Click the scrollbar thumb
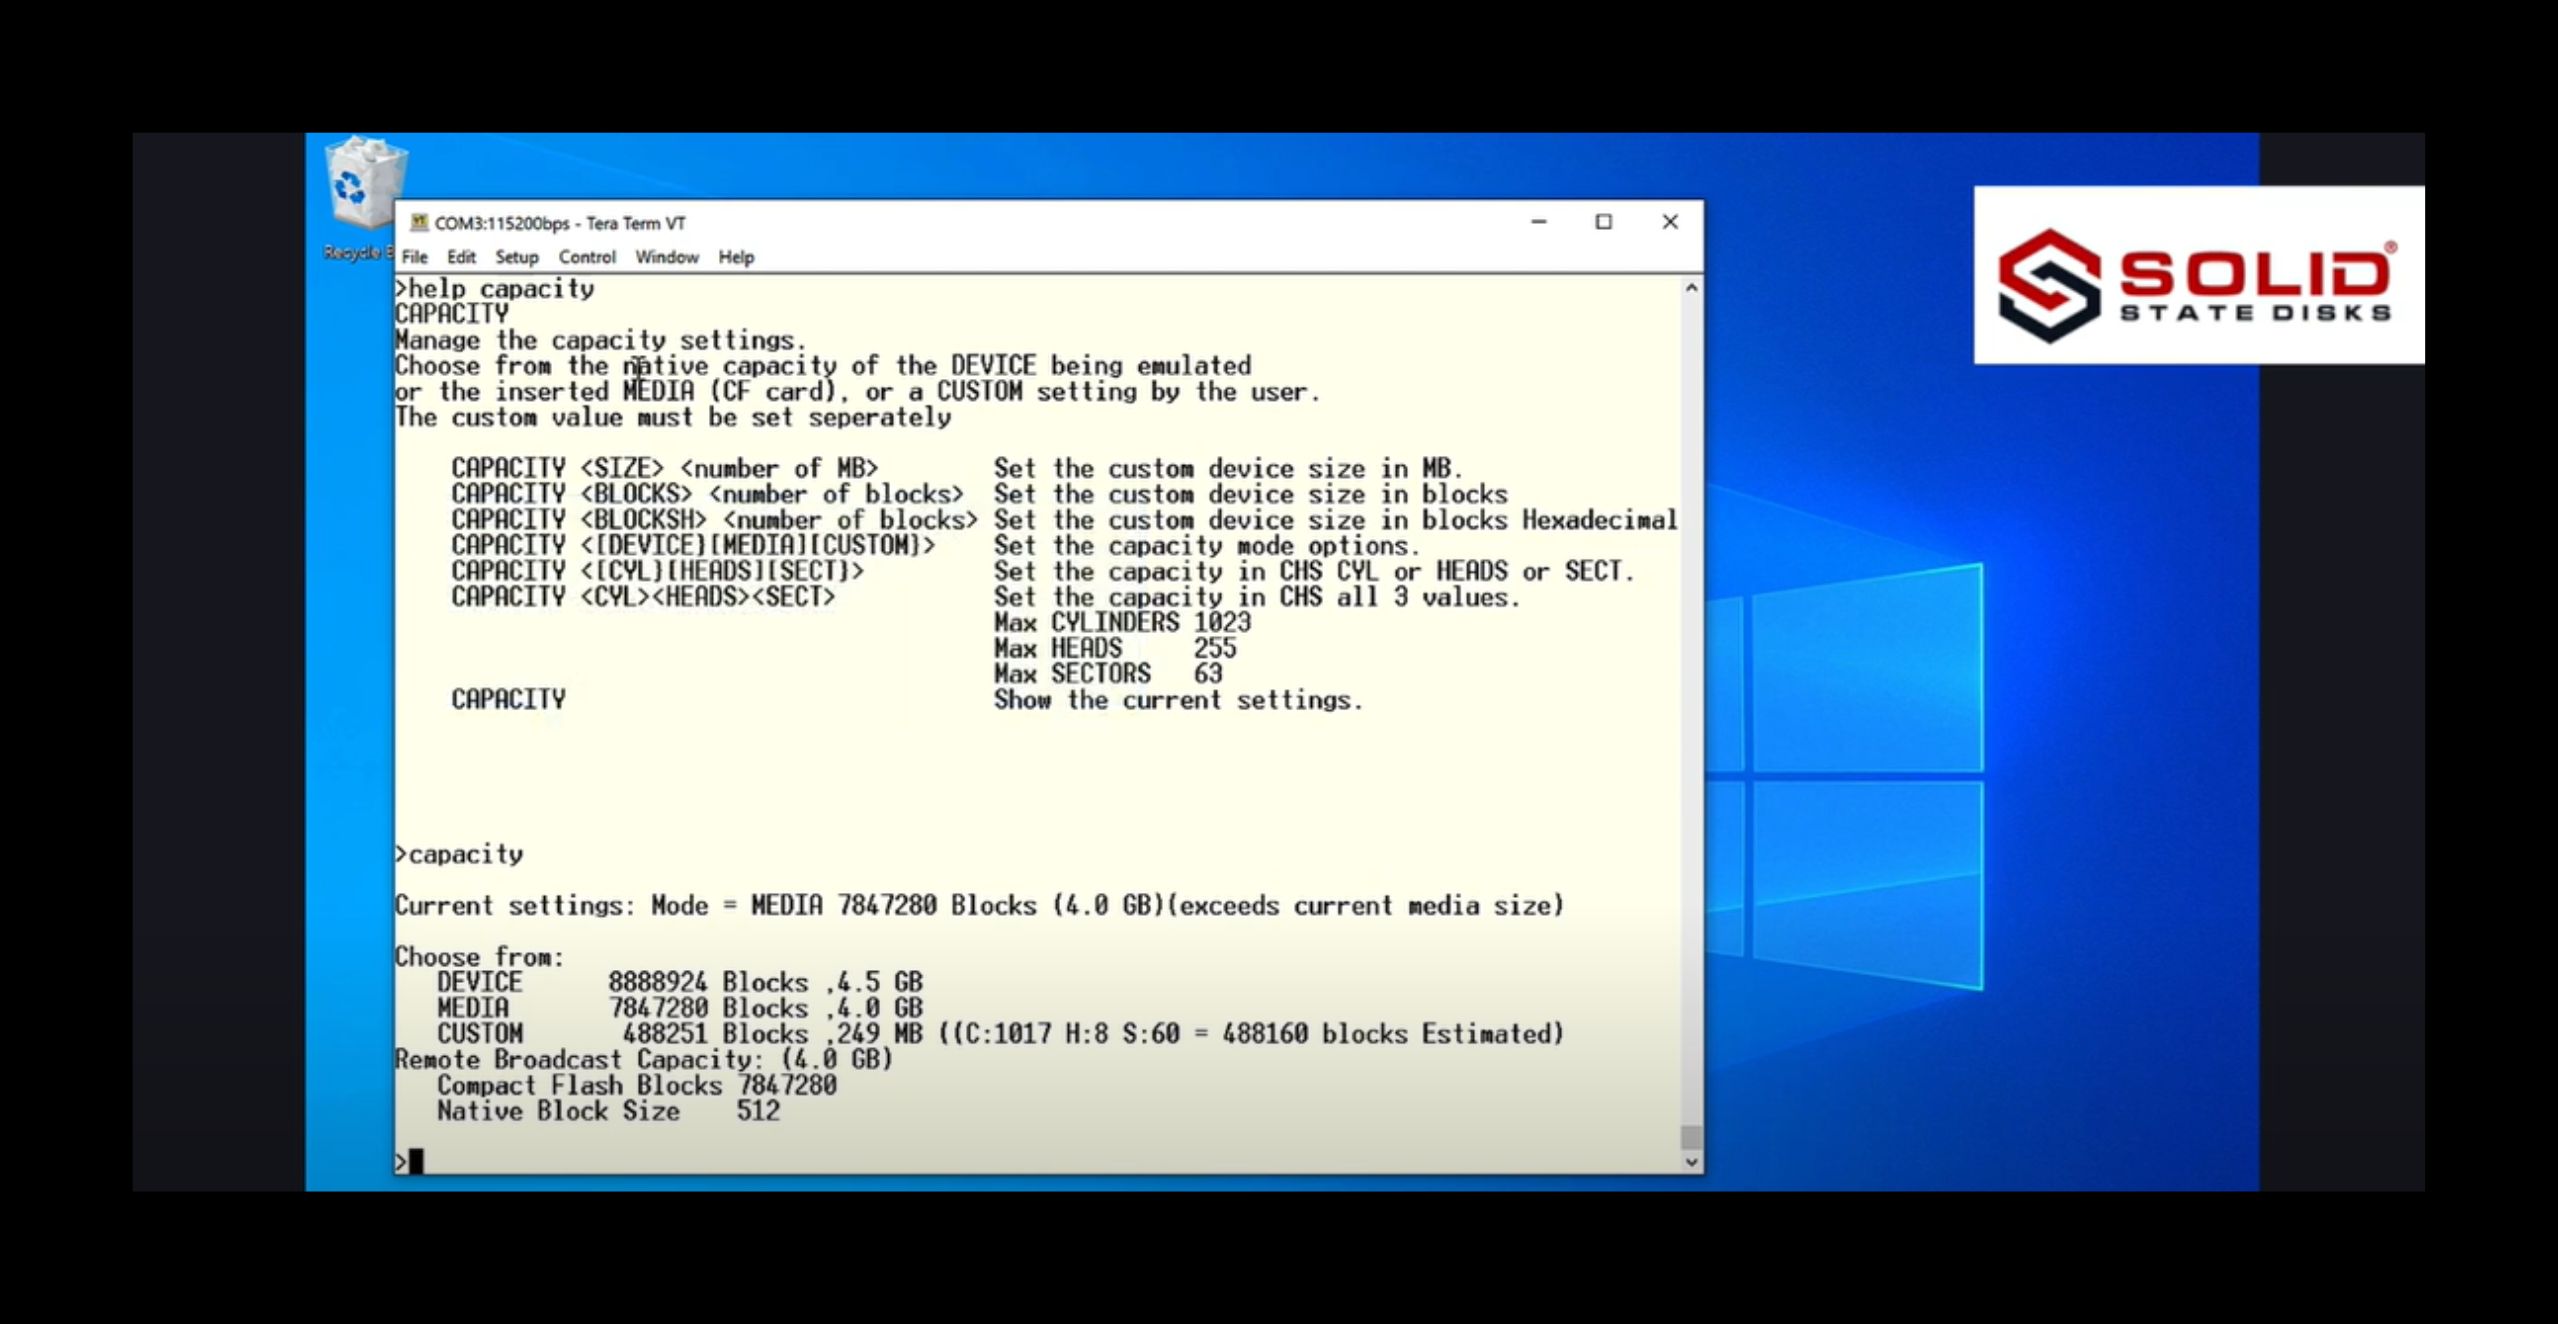Viewport: 2558px width, 1324px height. point(1690,1135)
